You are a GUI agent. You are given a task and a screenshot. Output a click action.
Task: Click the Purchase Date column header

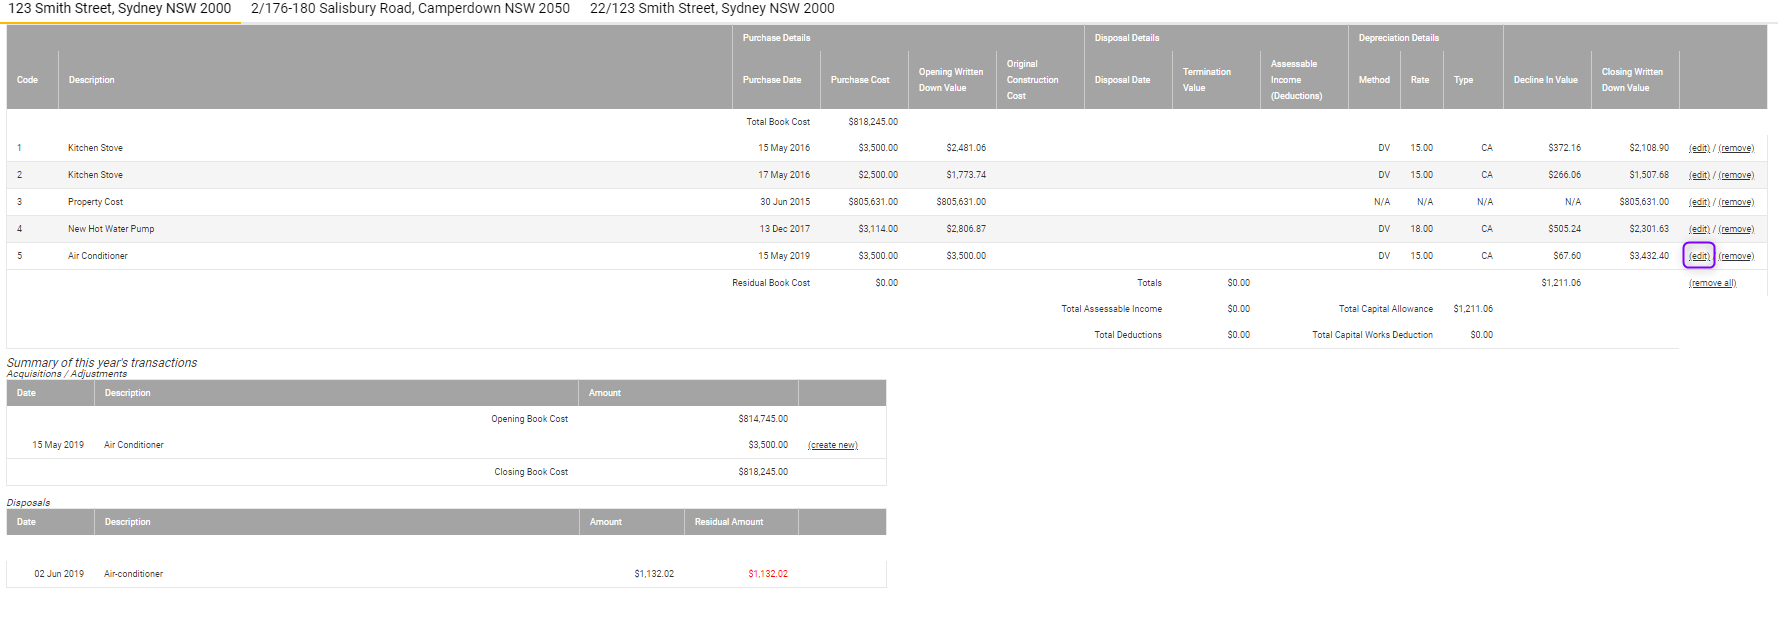[772, 80]
